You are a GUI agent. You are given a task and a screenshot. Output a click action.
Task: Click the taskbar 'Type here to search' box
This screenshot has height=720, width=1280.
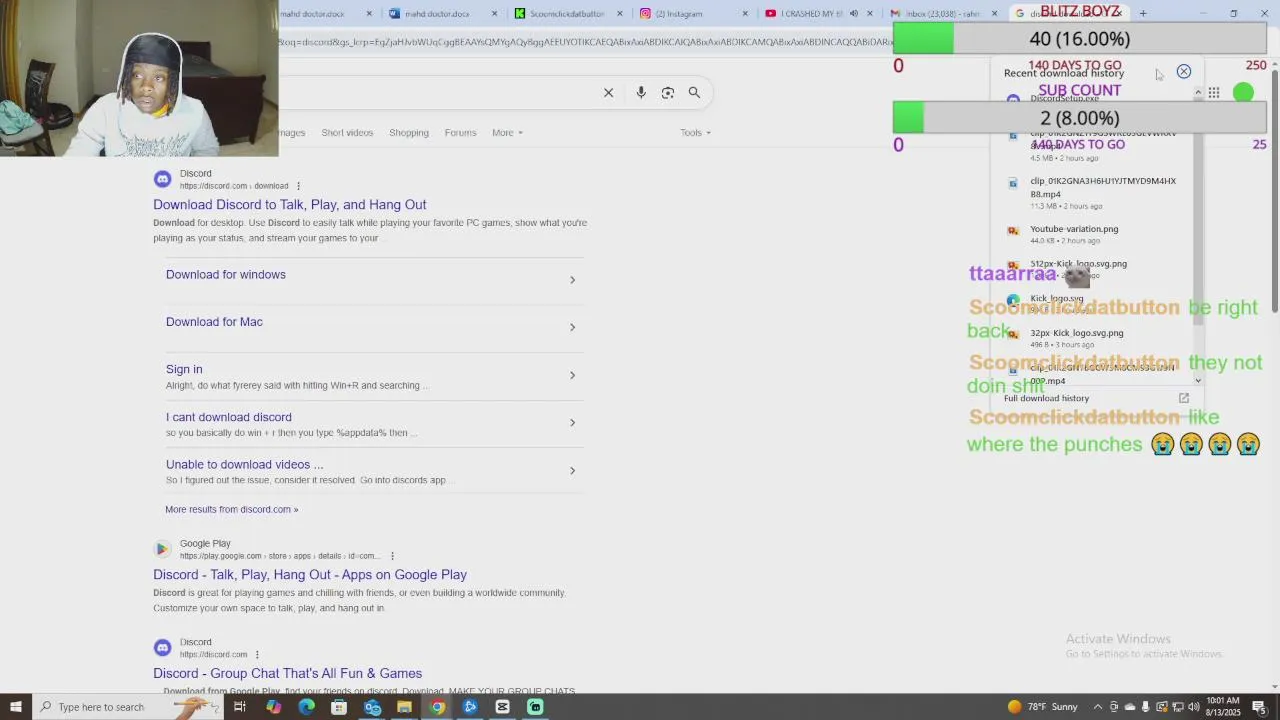click(x=128, y=707)
